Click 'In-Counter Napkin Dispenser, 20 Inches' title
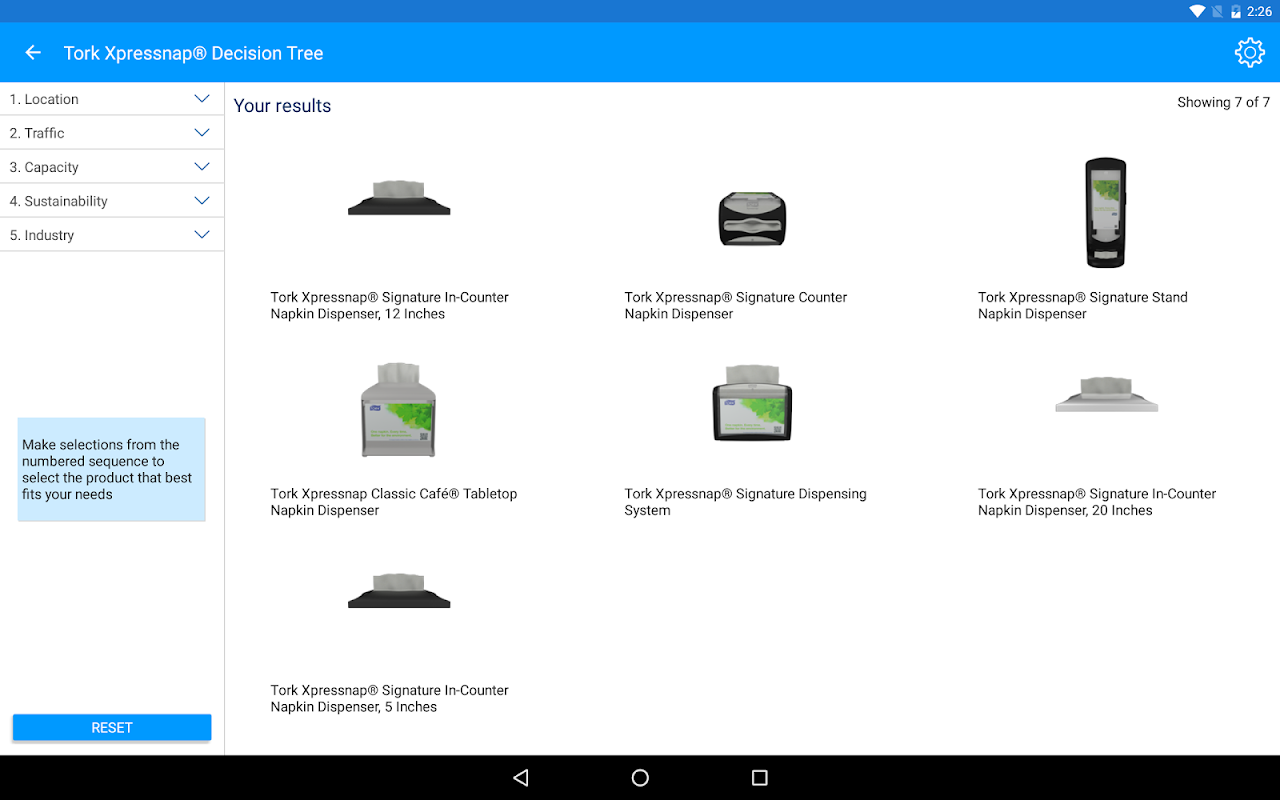Viewport: 1280px width, 800px height. (x=1097, y=502)
